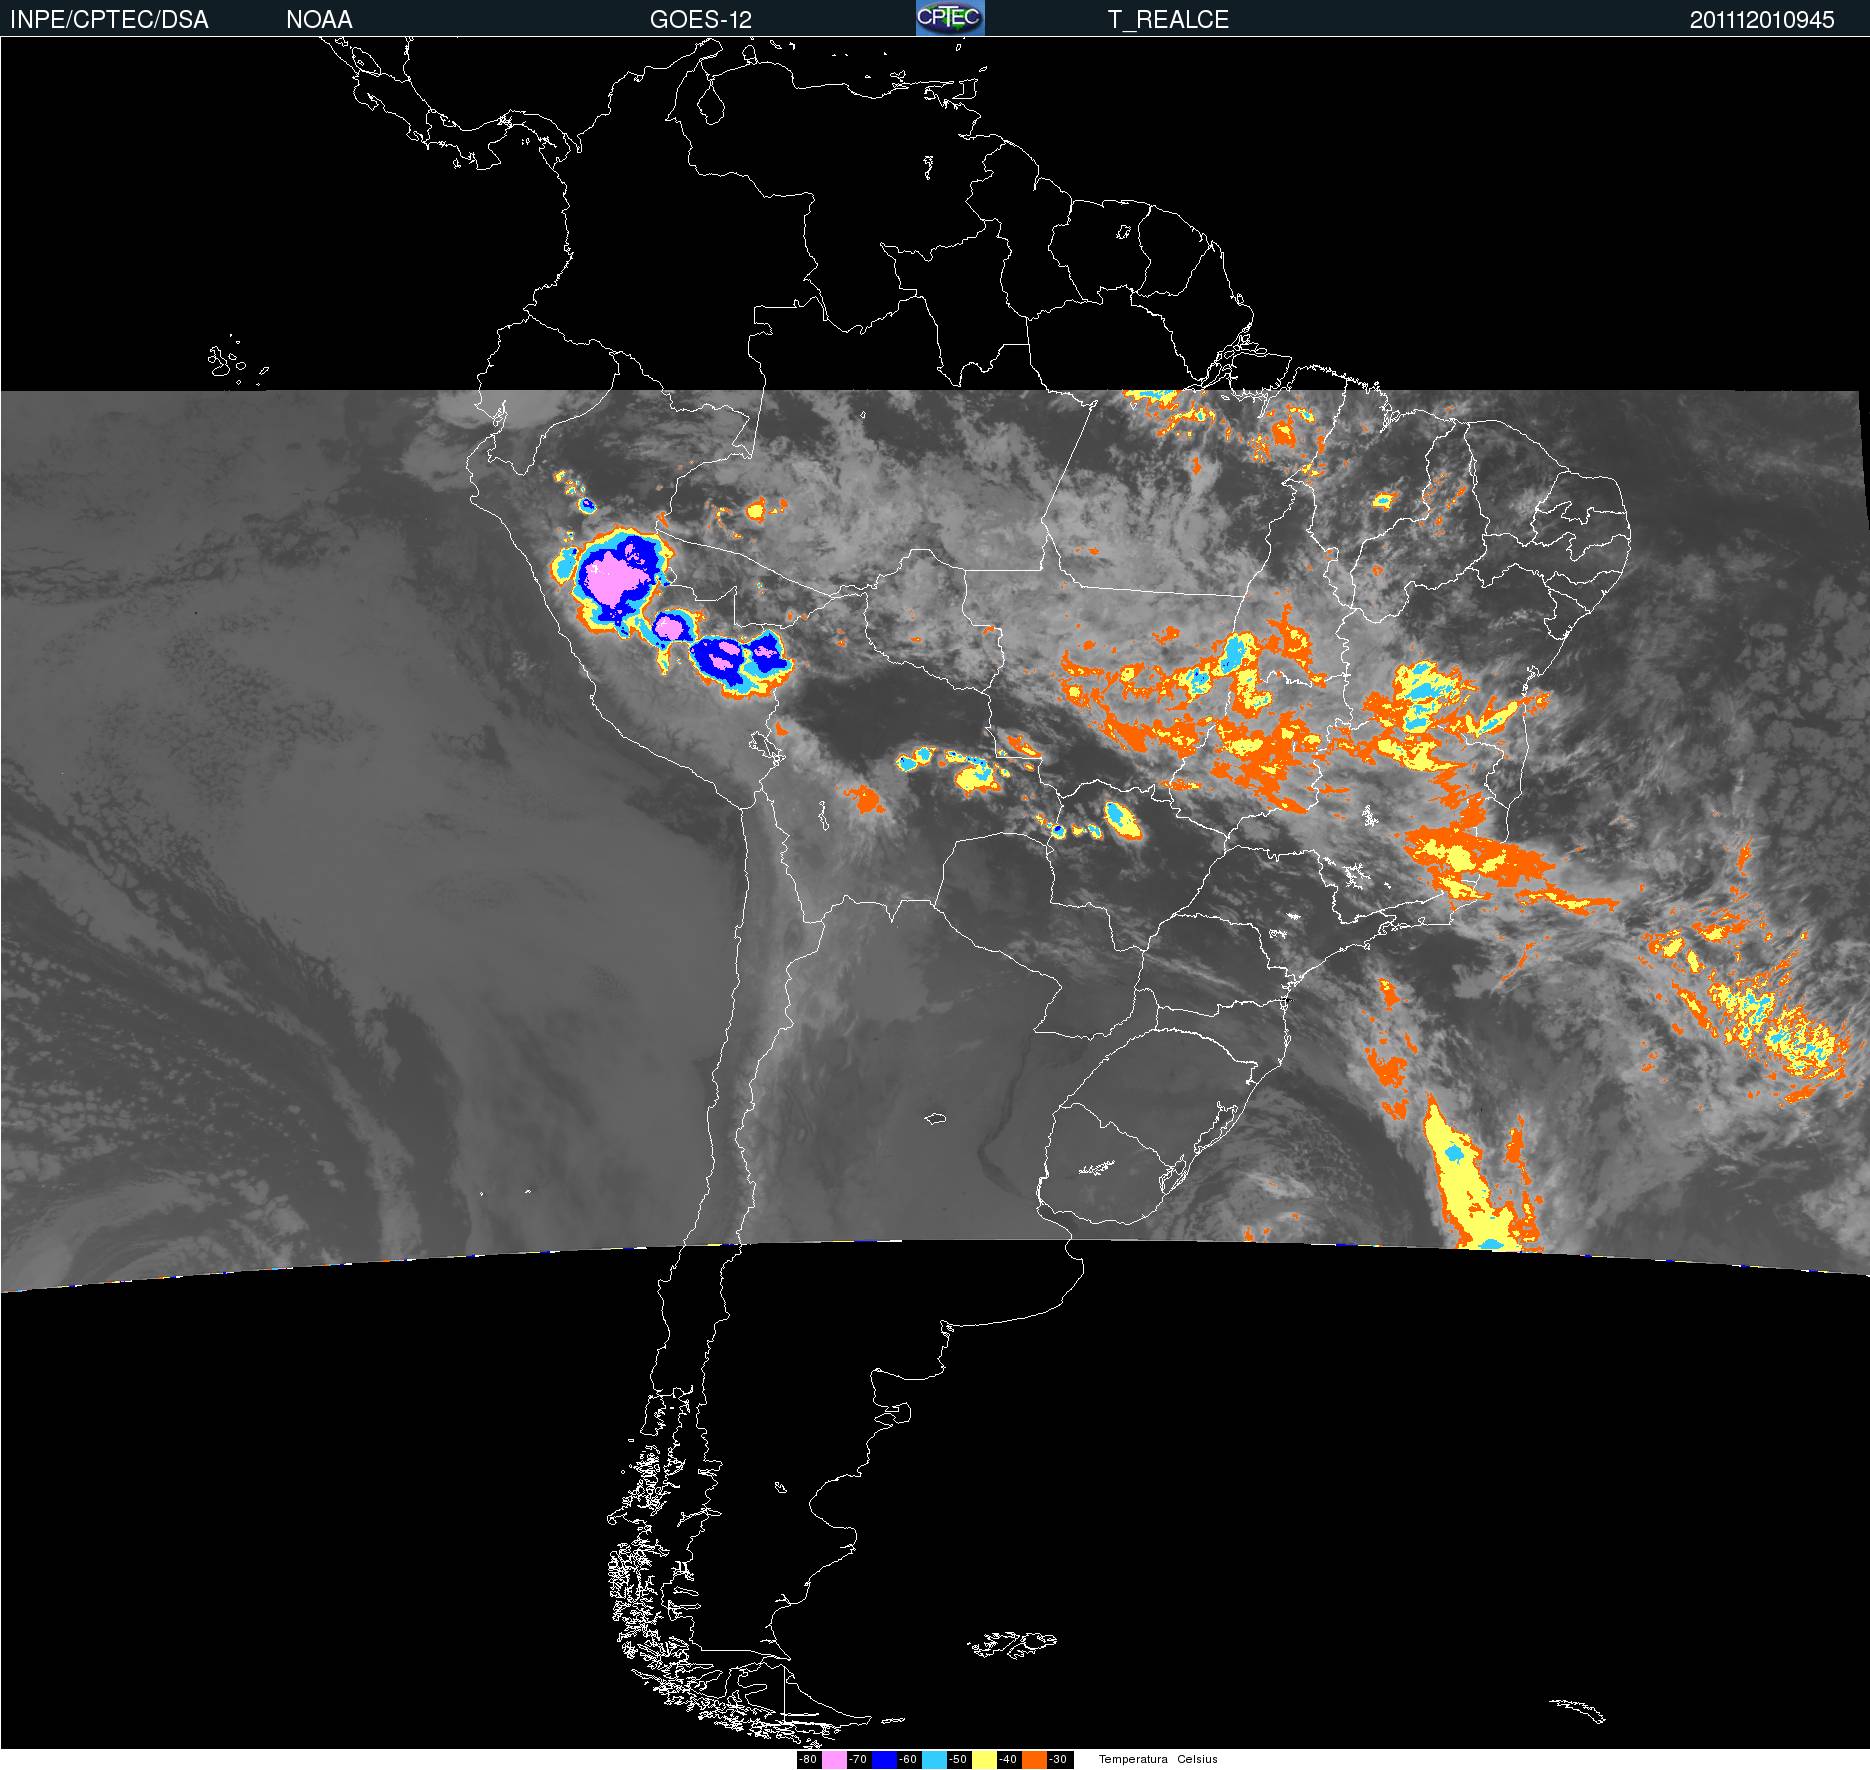Click the light blue legend swatch after -60
The height and width of the screenshot is (1770, 1870).
pos(934,1759)
